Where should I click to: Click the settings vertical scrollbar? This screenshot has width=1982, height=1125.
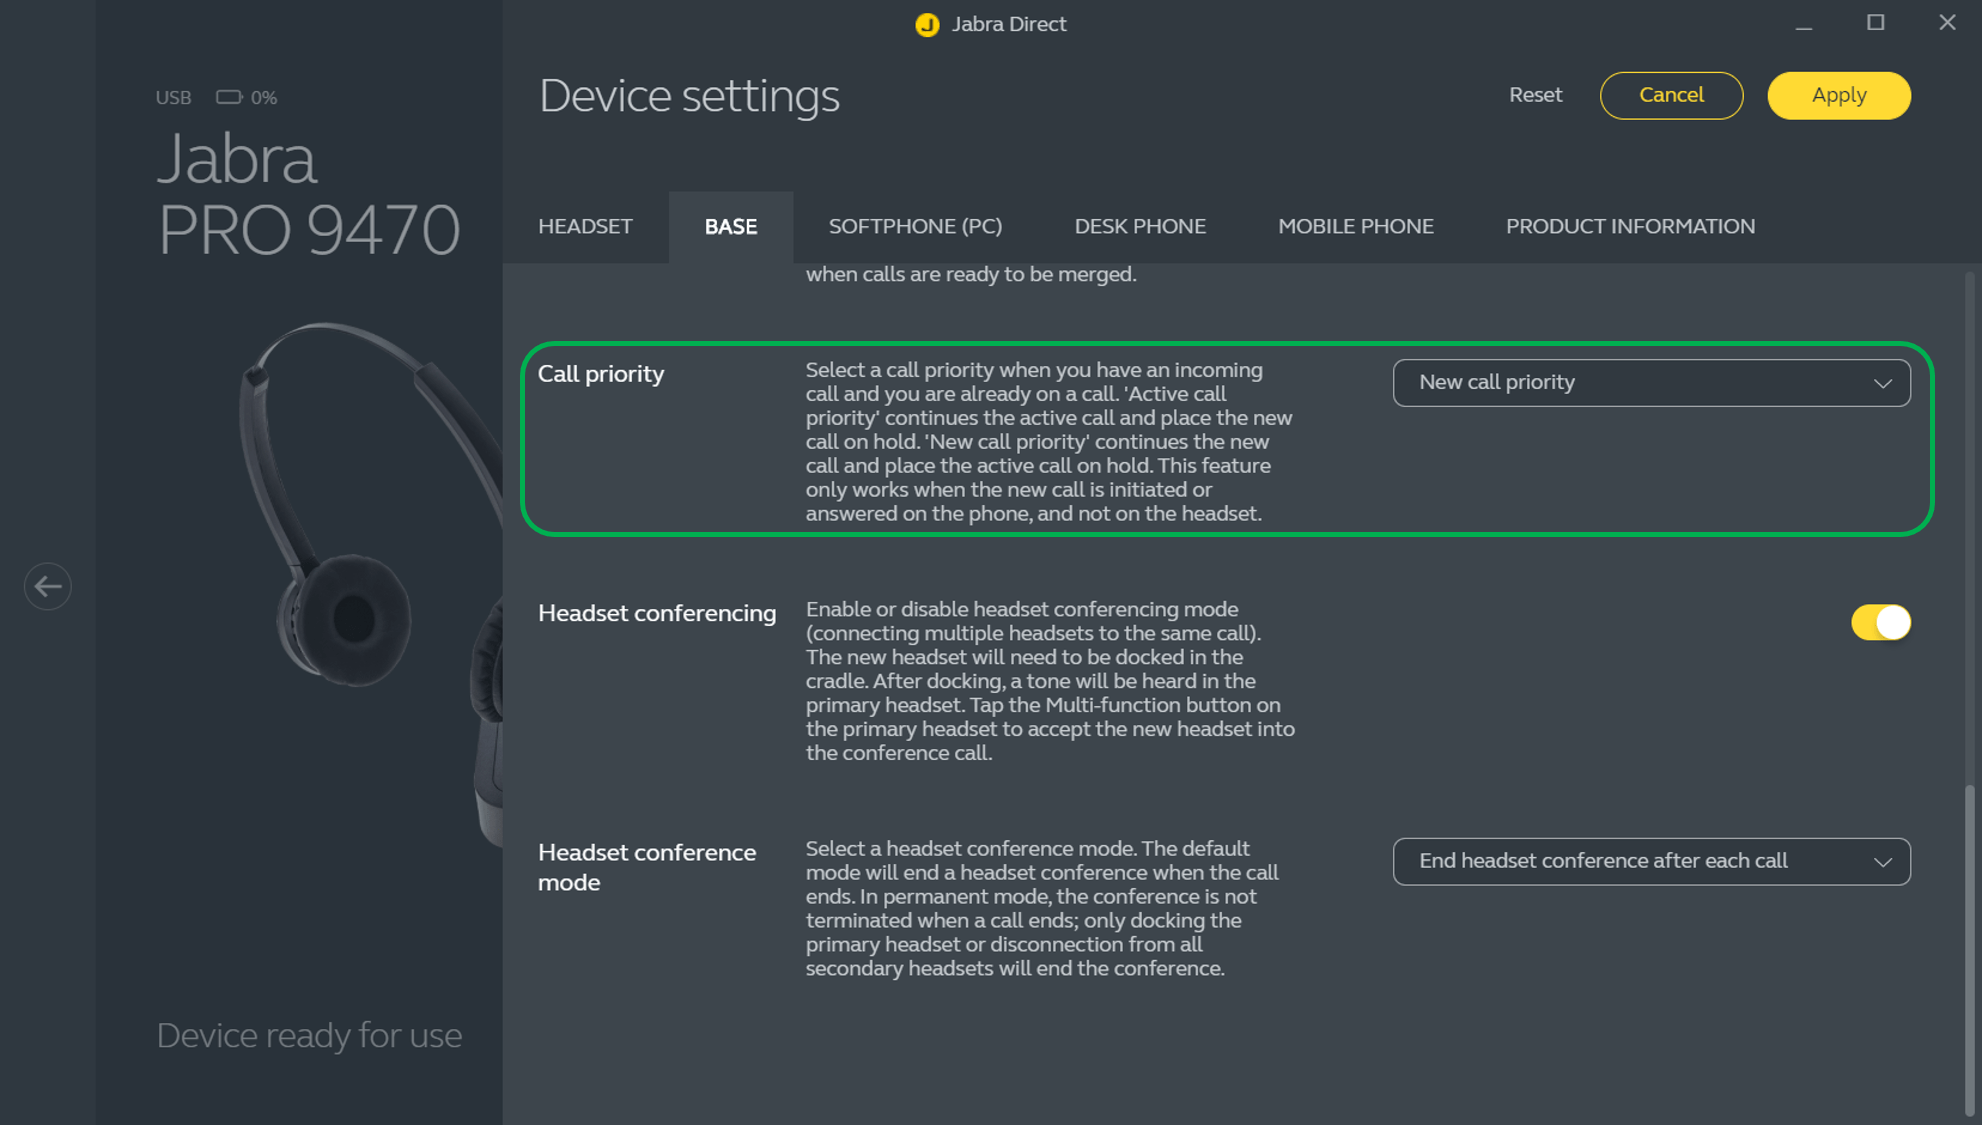[x=1969, y=950]
